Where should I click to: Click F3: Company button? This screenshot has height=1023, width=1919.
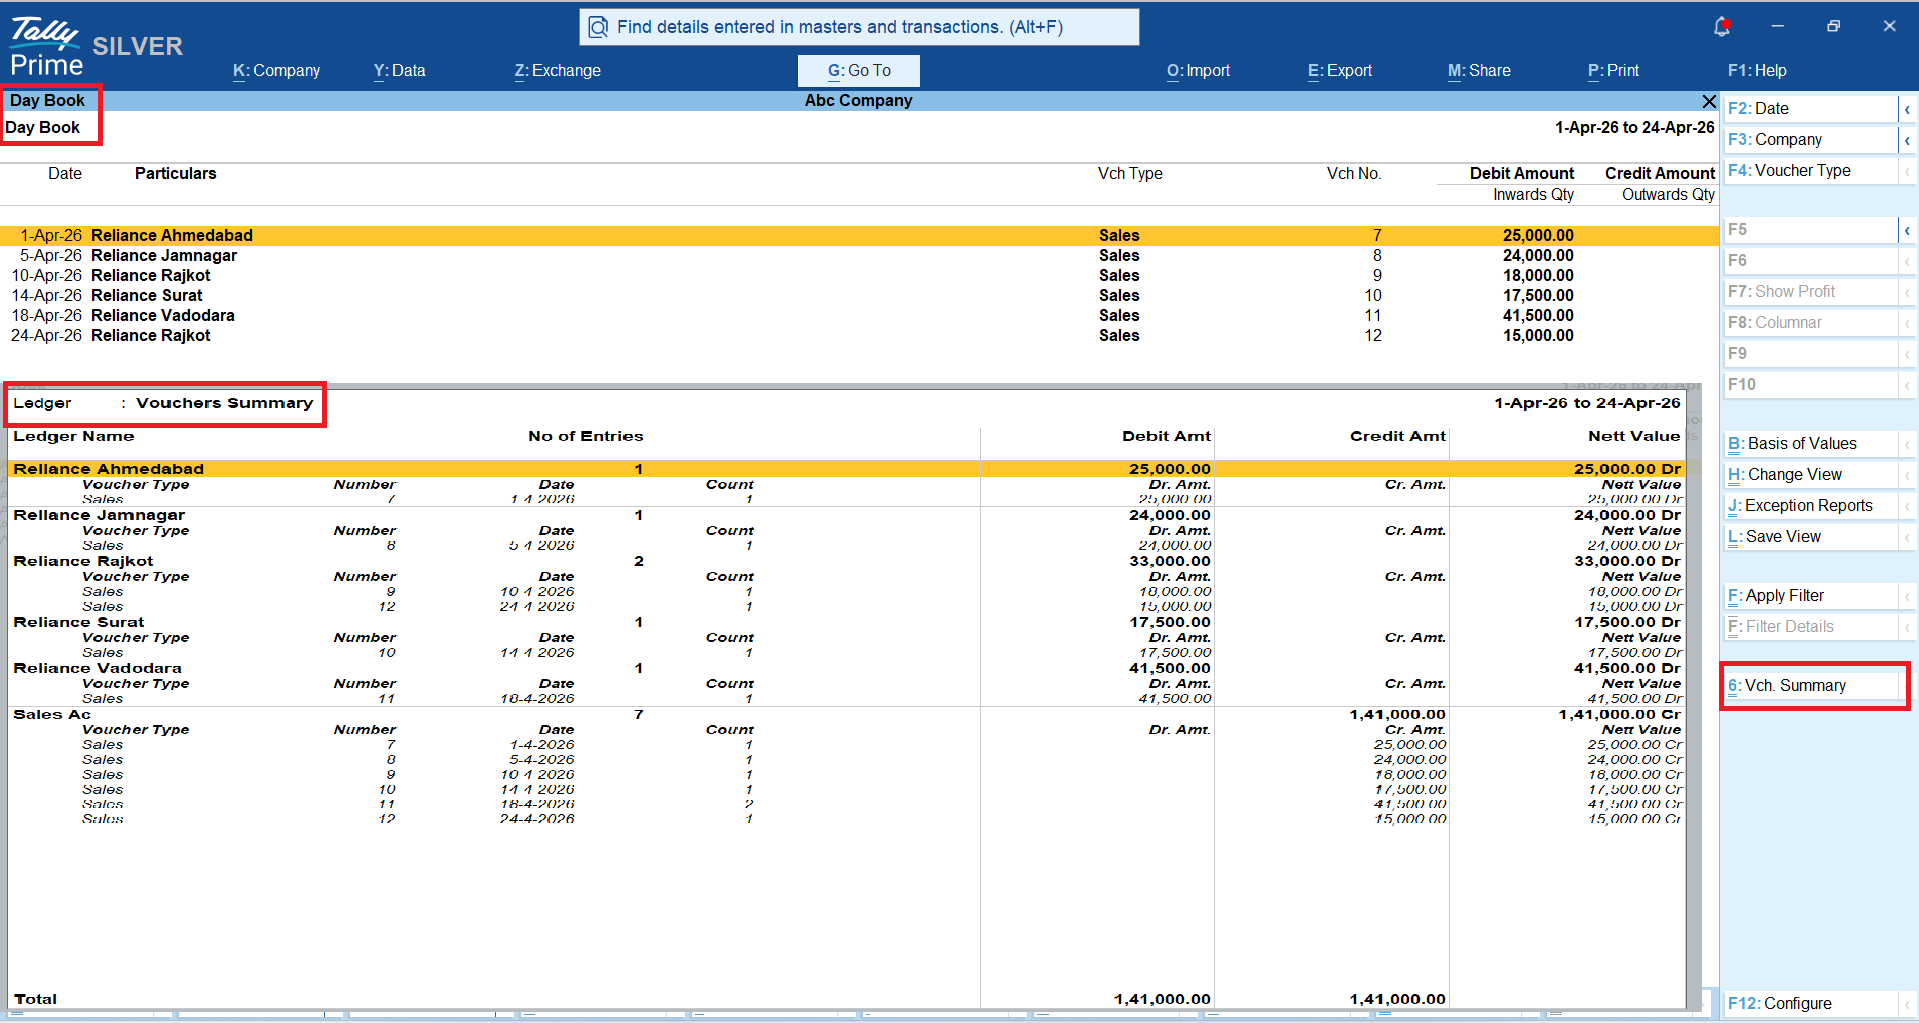point(1811,140)
